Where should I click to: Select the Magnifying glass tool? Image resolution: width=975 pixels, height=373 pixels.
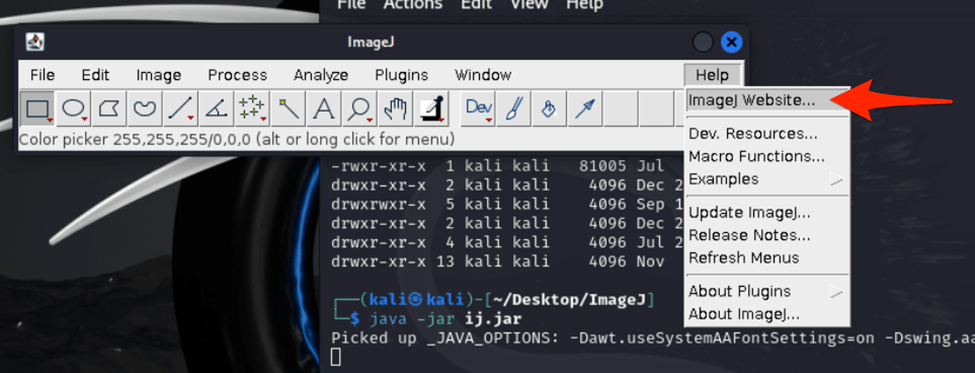coord(359,109)
